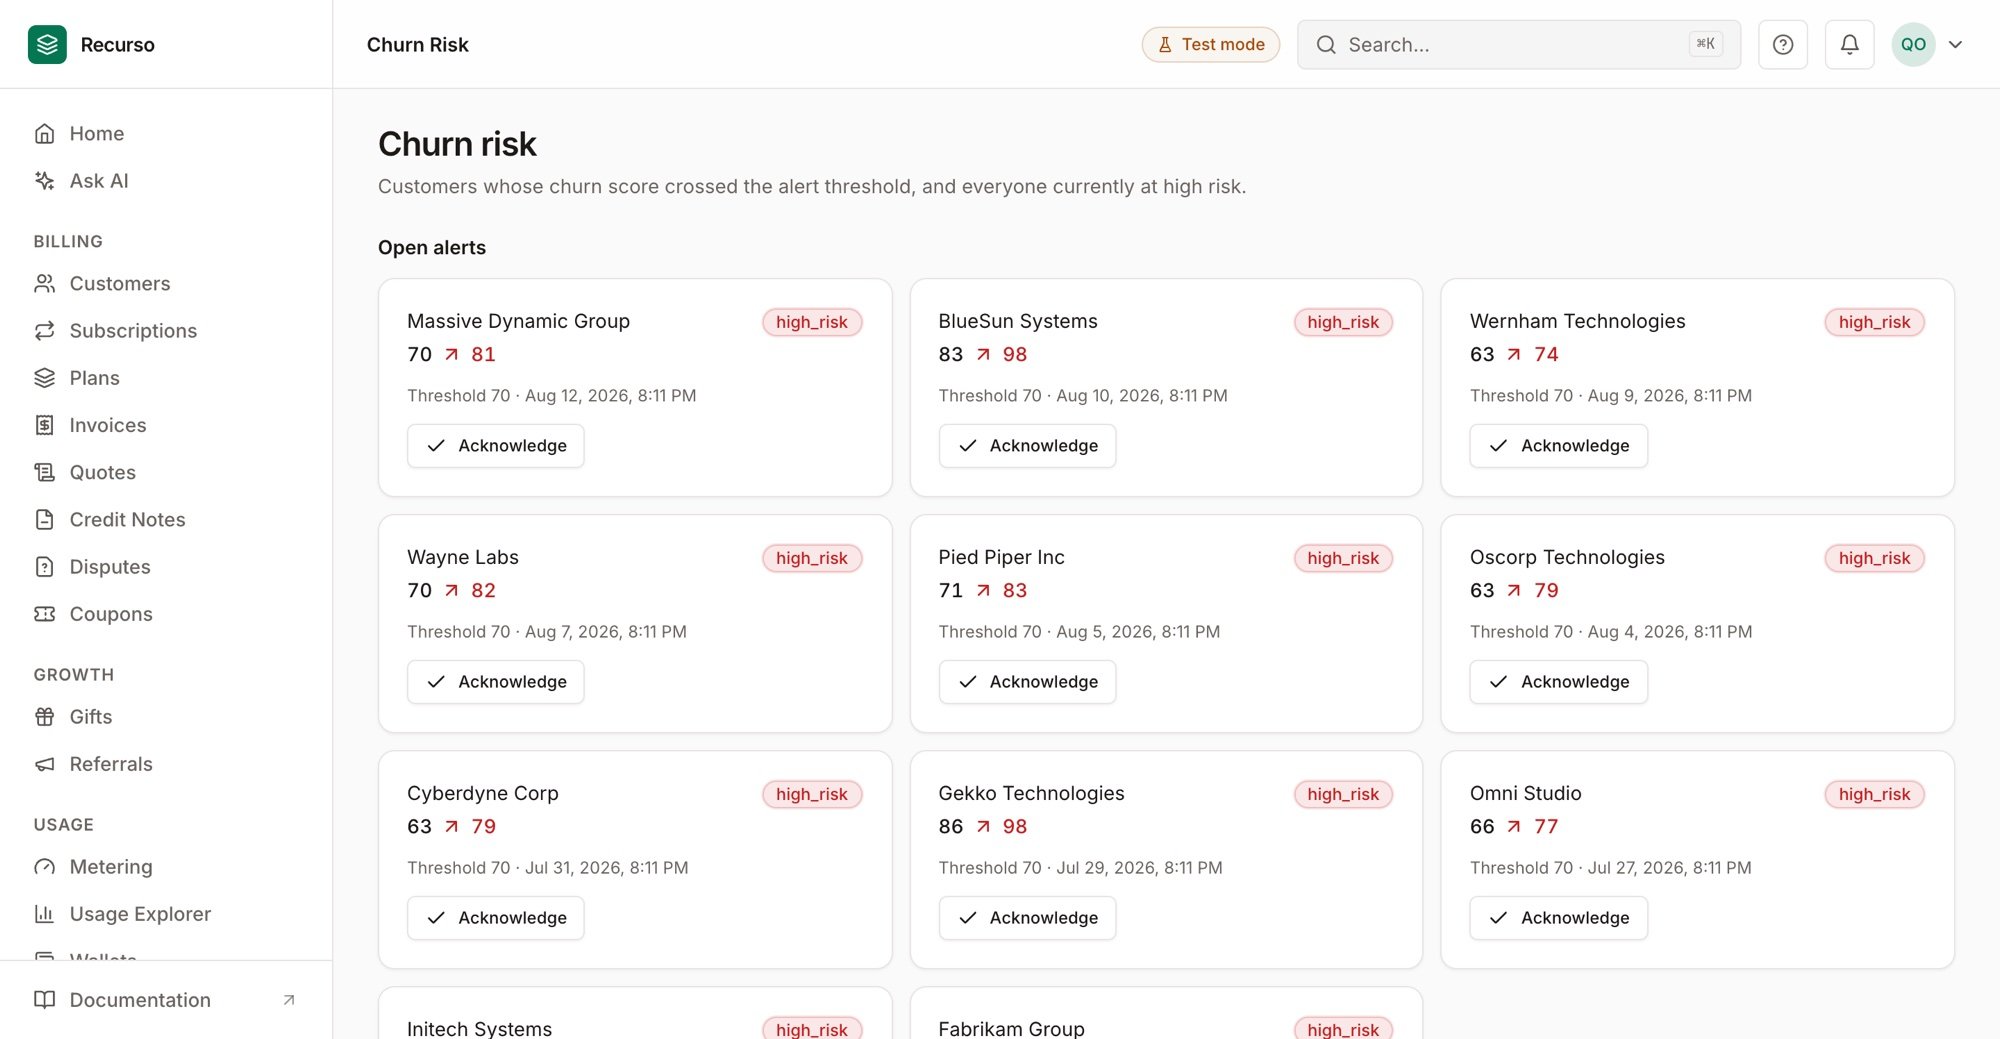Click Cyberdyne Corp customer name
The height and width of the screenshot is (1039, 2000).
click(x=483, y=793)
